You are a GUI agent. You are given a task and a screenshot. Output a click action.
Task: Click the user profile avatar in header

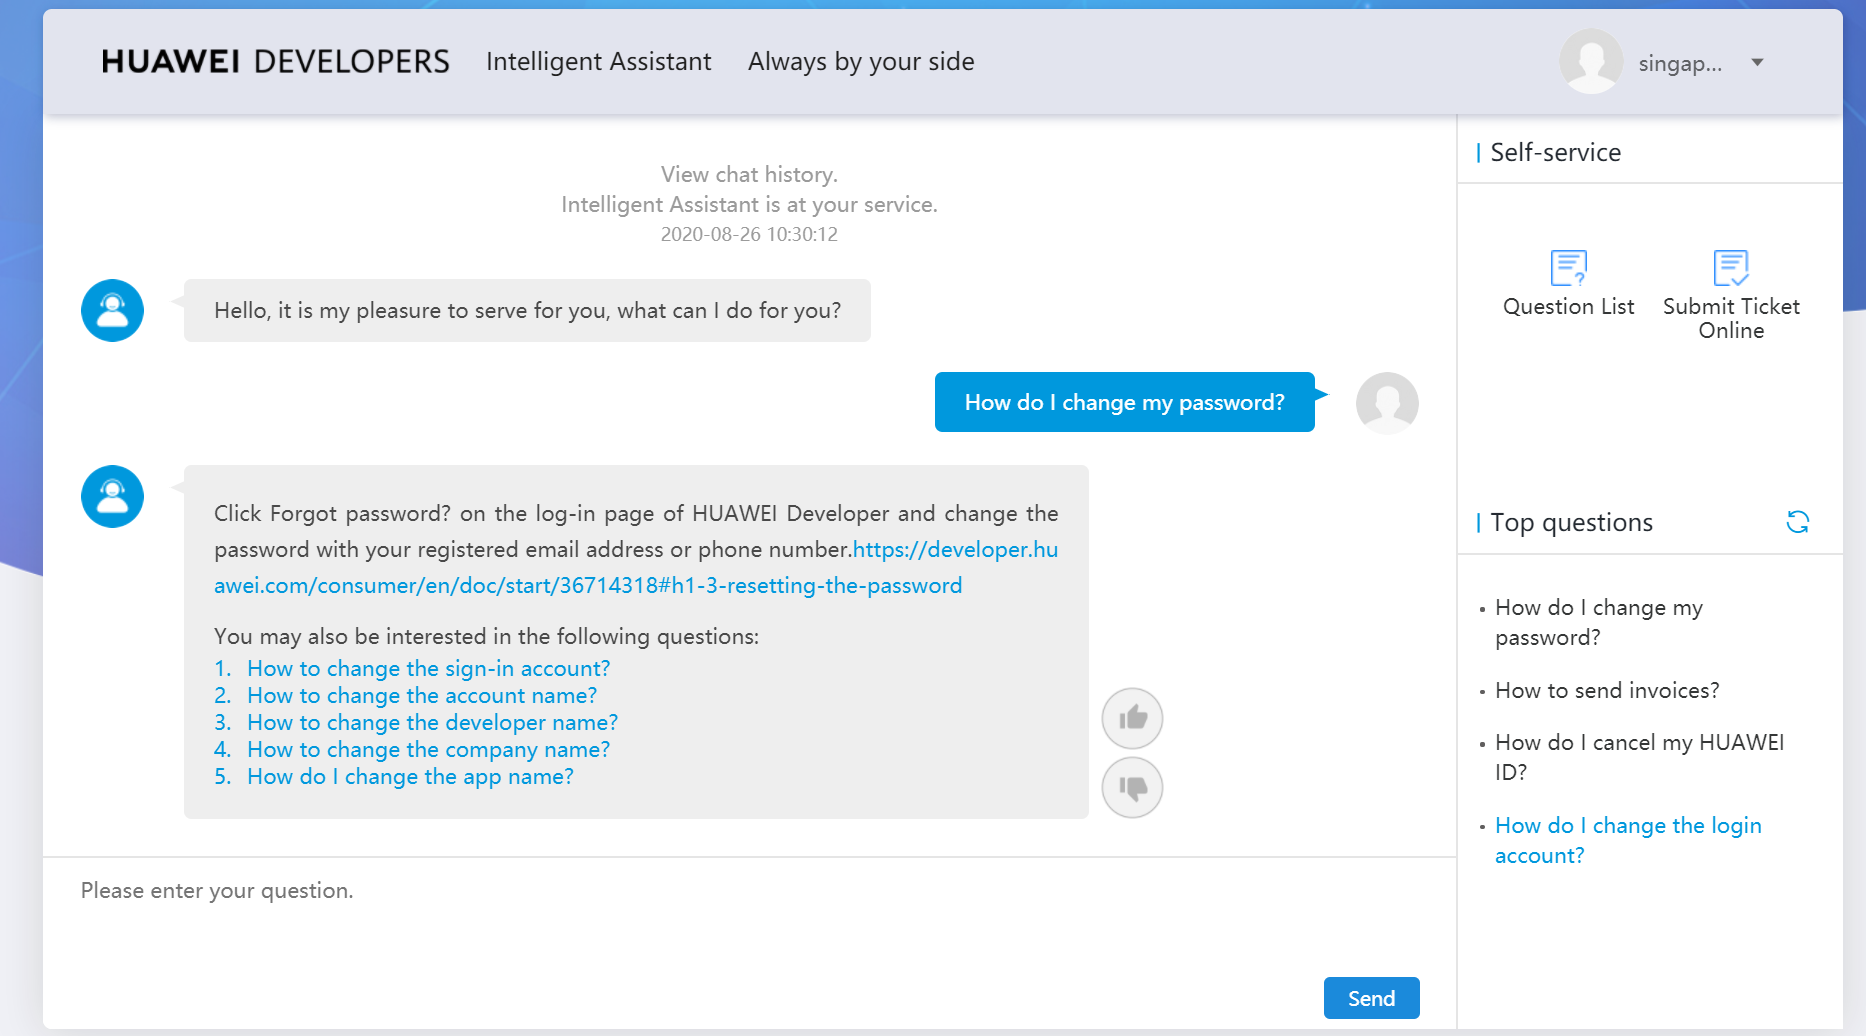[x=1590, y=62]
